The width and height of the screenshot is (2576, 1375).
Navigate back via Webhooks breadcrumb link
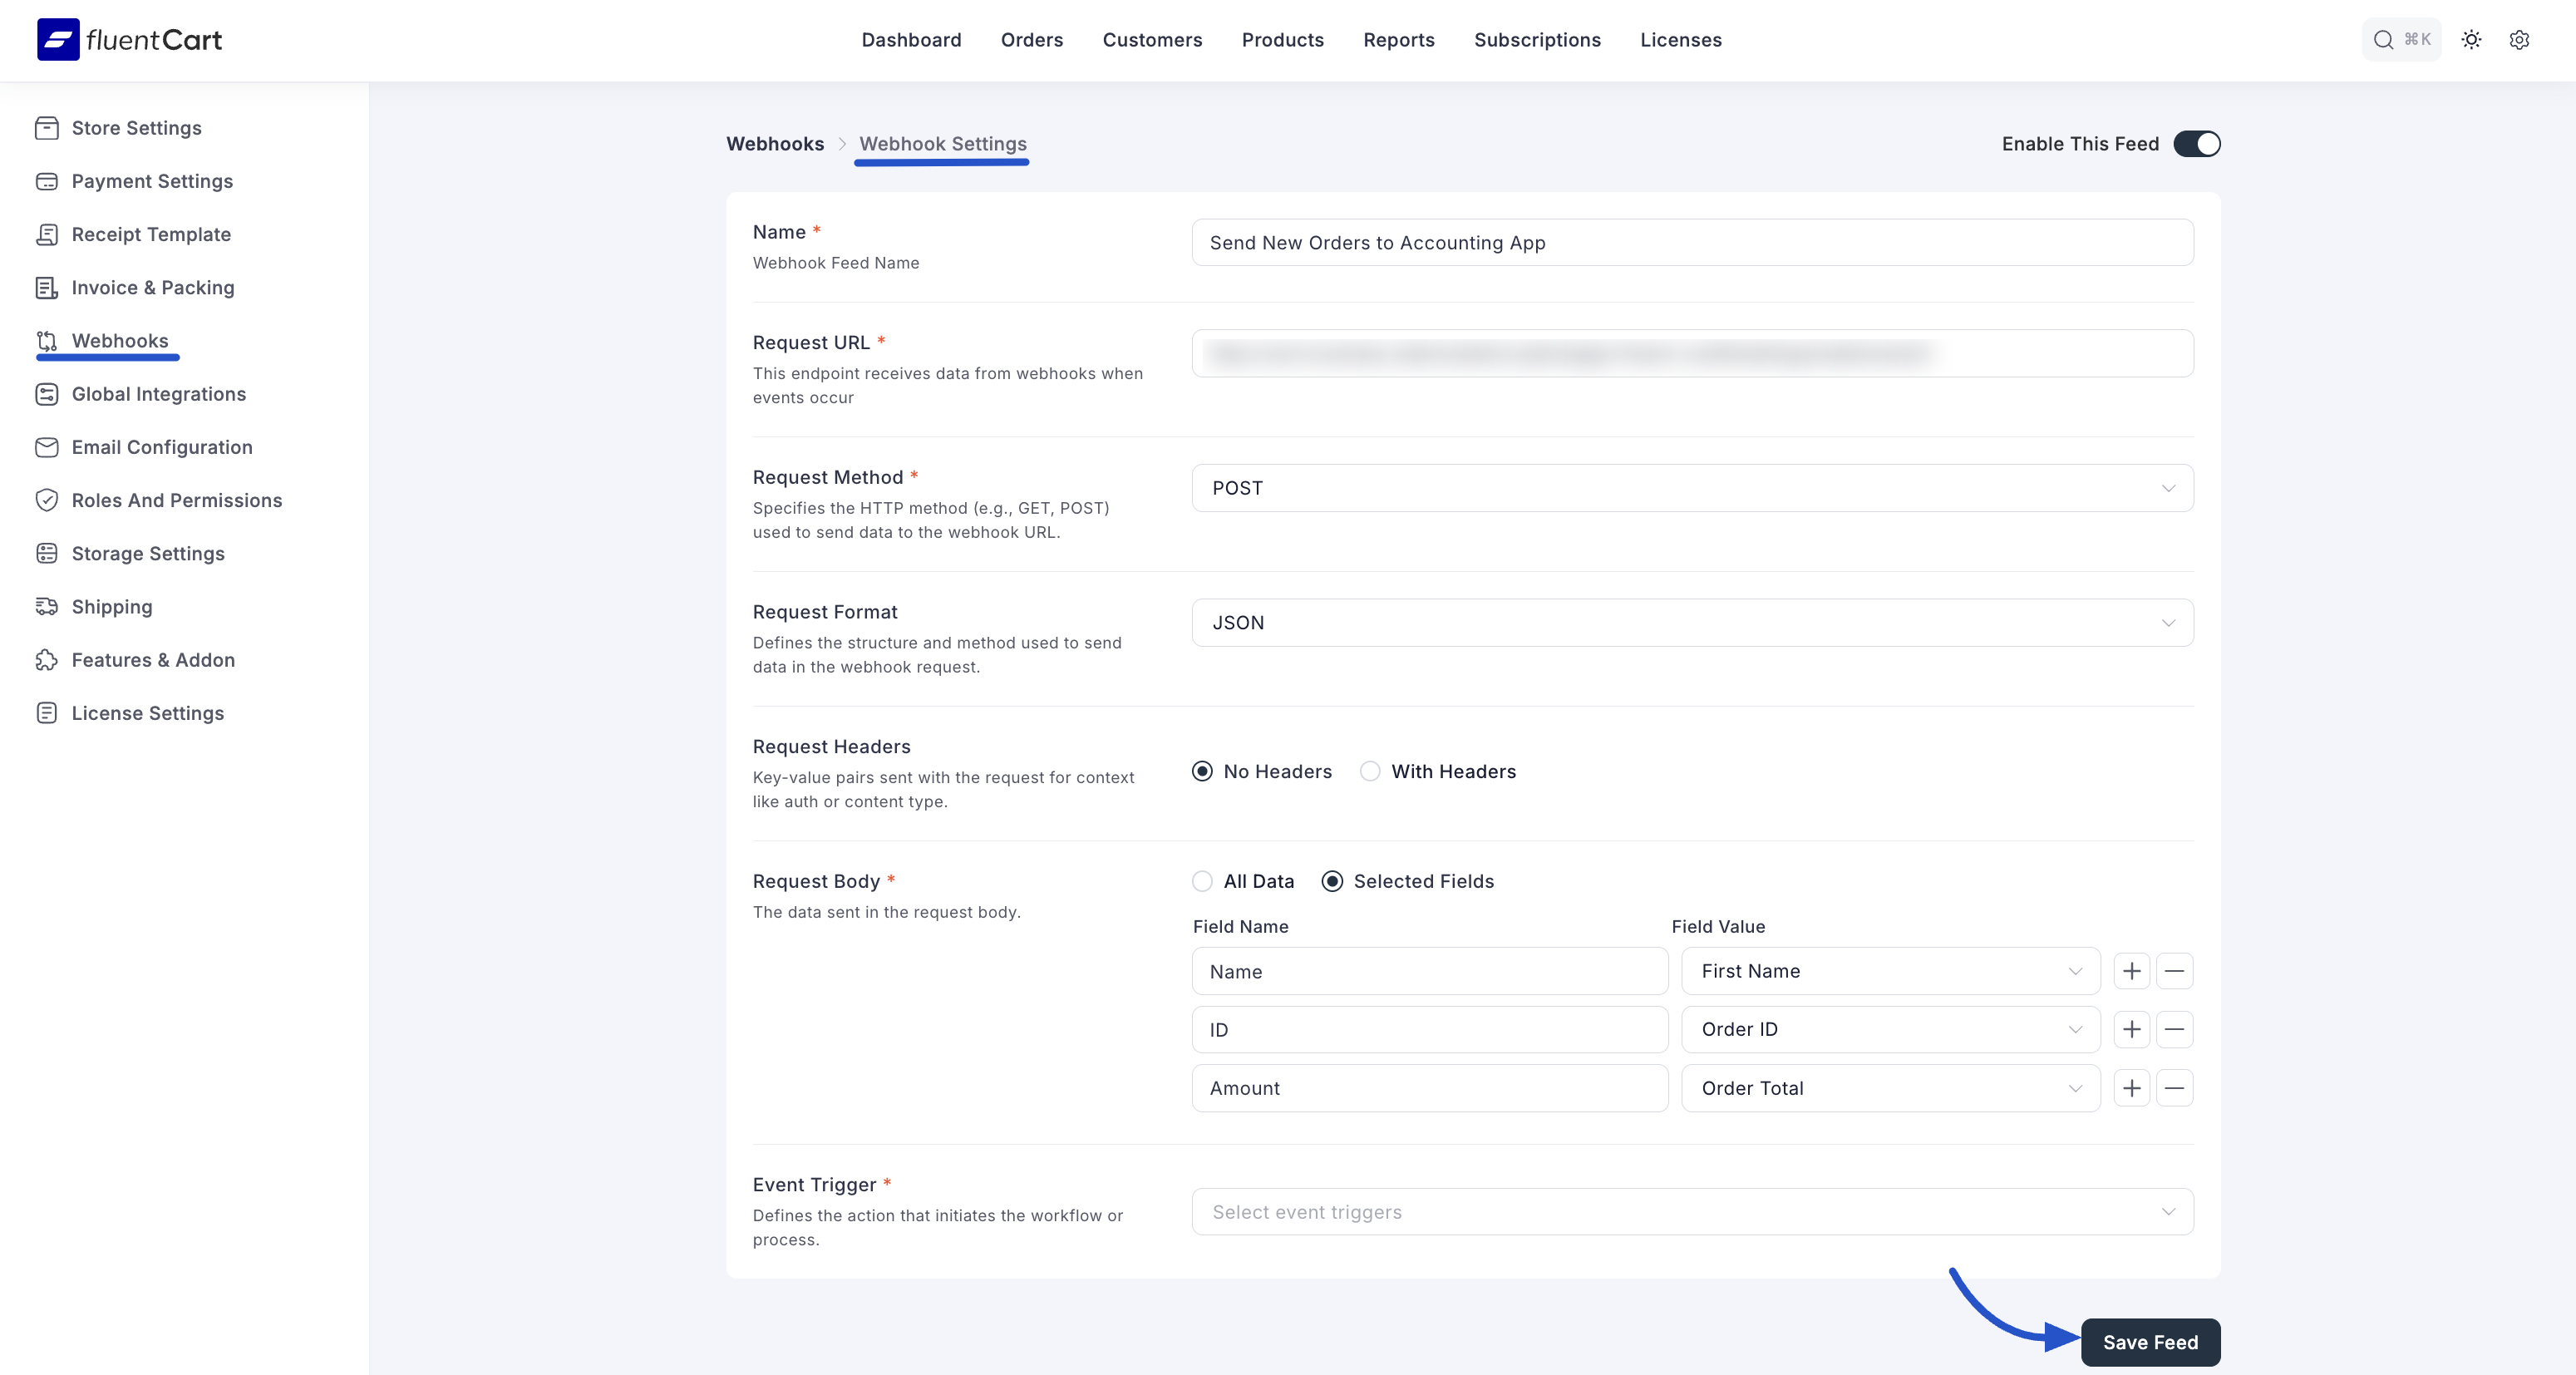775,144
